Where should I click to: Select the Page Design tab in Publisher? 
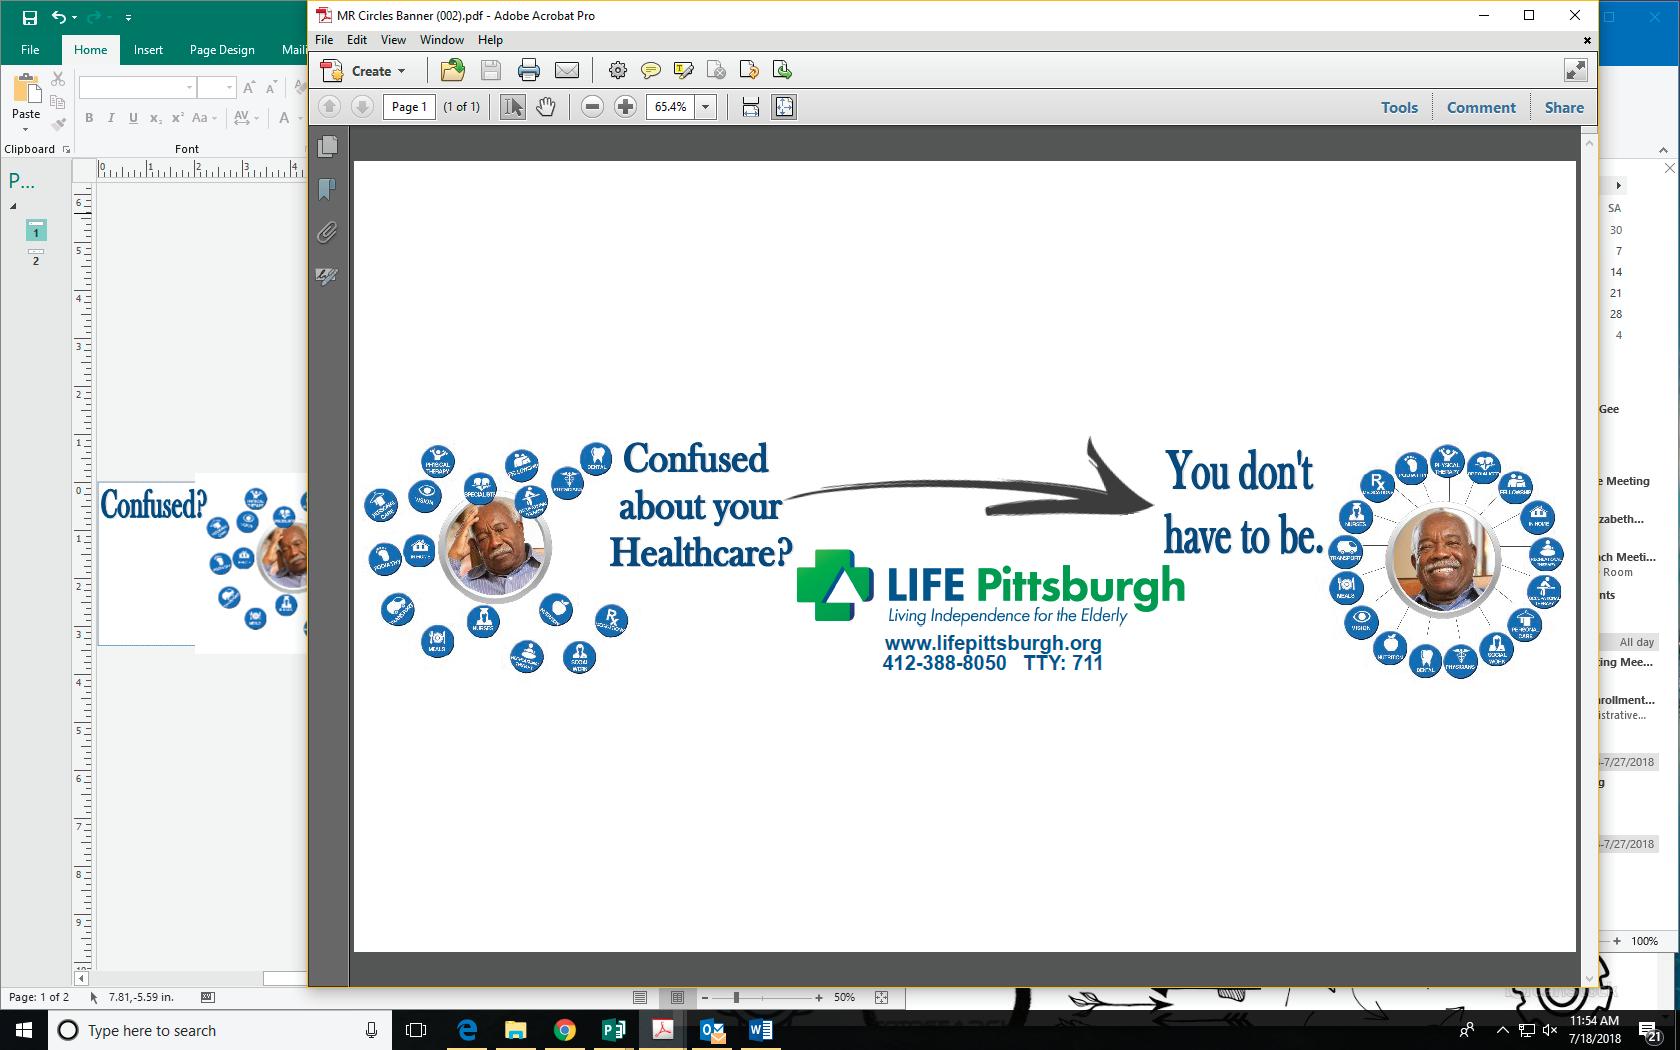222,50
